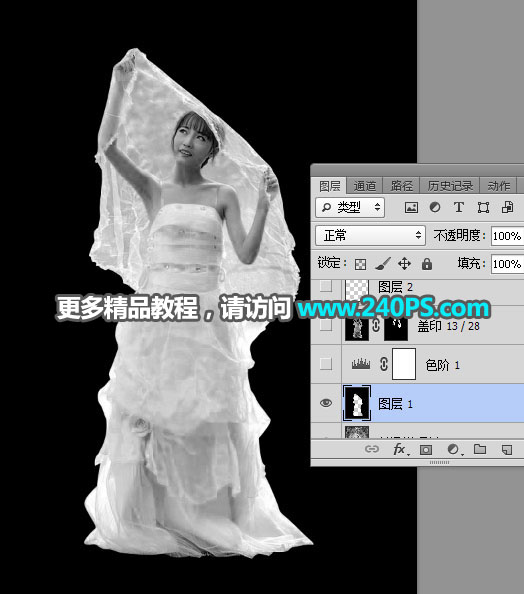Switch to the 历史记录 (History) tab
524x594 pixels.
(x=450, y=186)
